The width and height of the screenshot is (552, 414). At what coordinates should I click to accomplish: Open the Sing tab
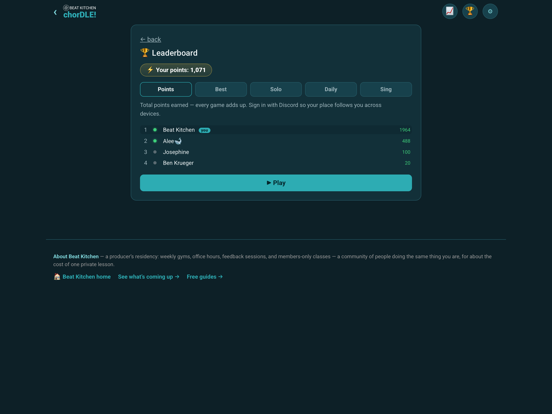click(x=386, y=89)
